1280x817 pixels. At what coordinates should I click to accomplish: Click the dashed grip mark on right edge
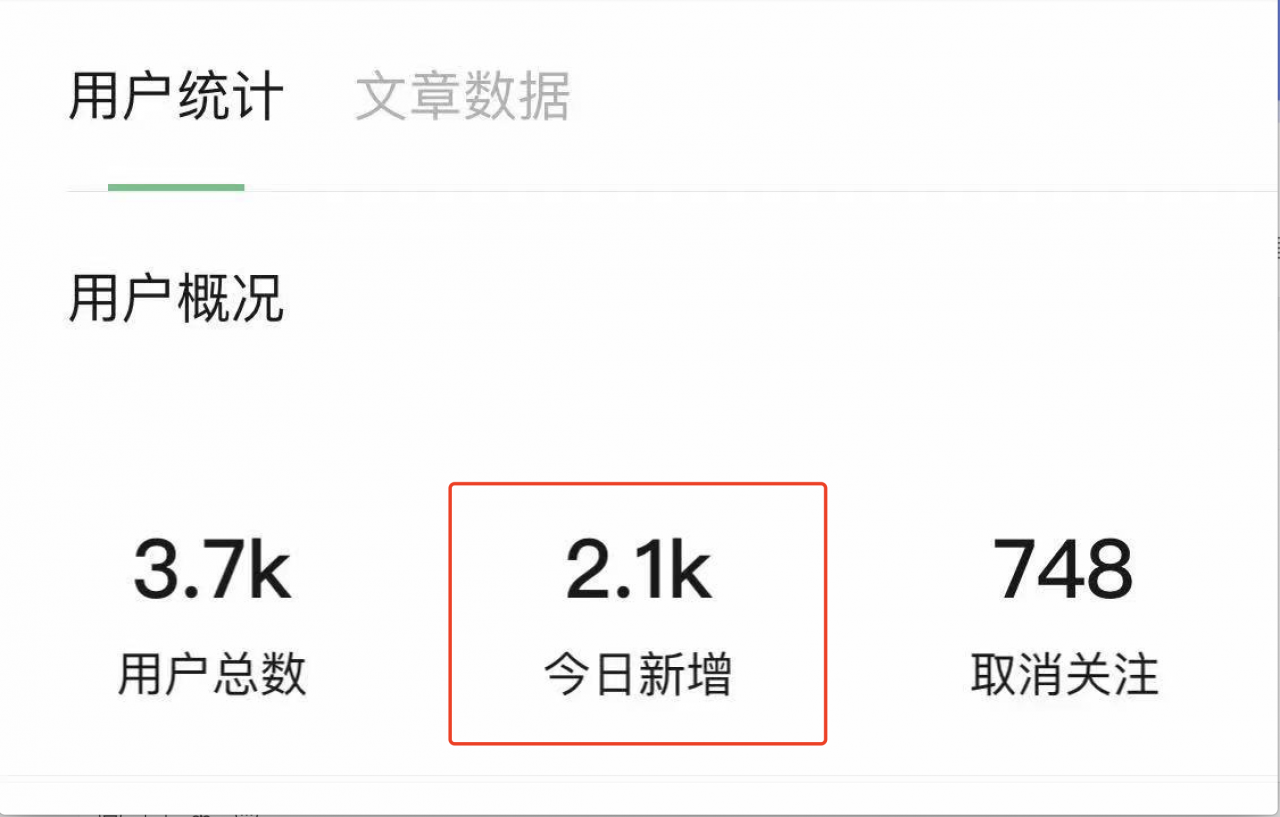coord(1276,246)
